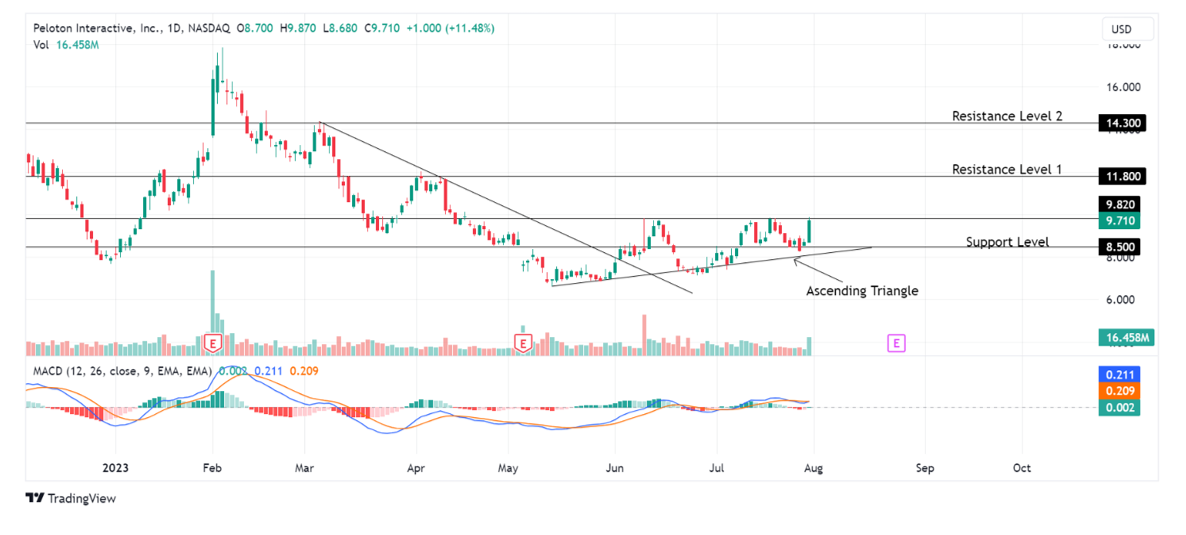Click the Aug label on the time axis
This screenshot has width=1186, height=535.
point(813,468)
